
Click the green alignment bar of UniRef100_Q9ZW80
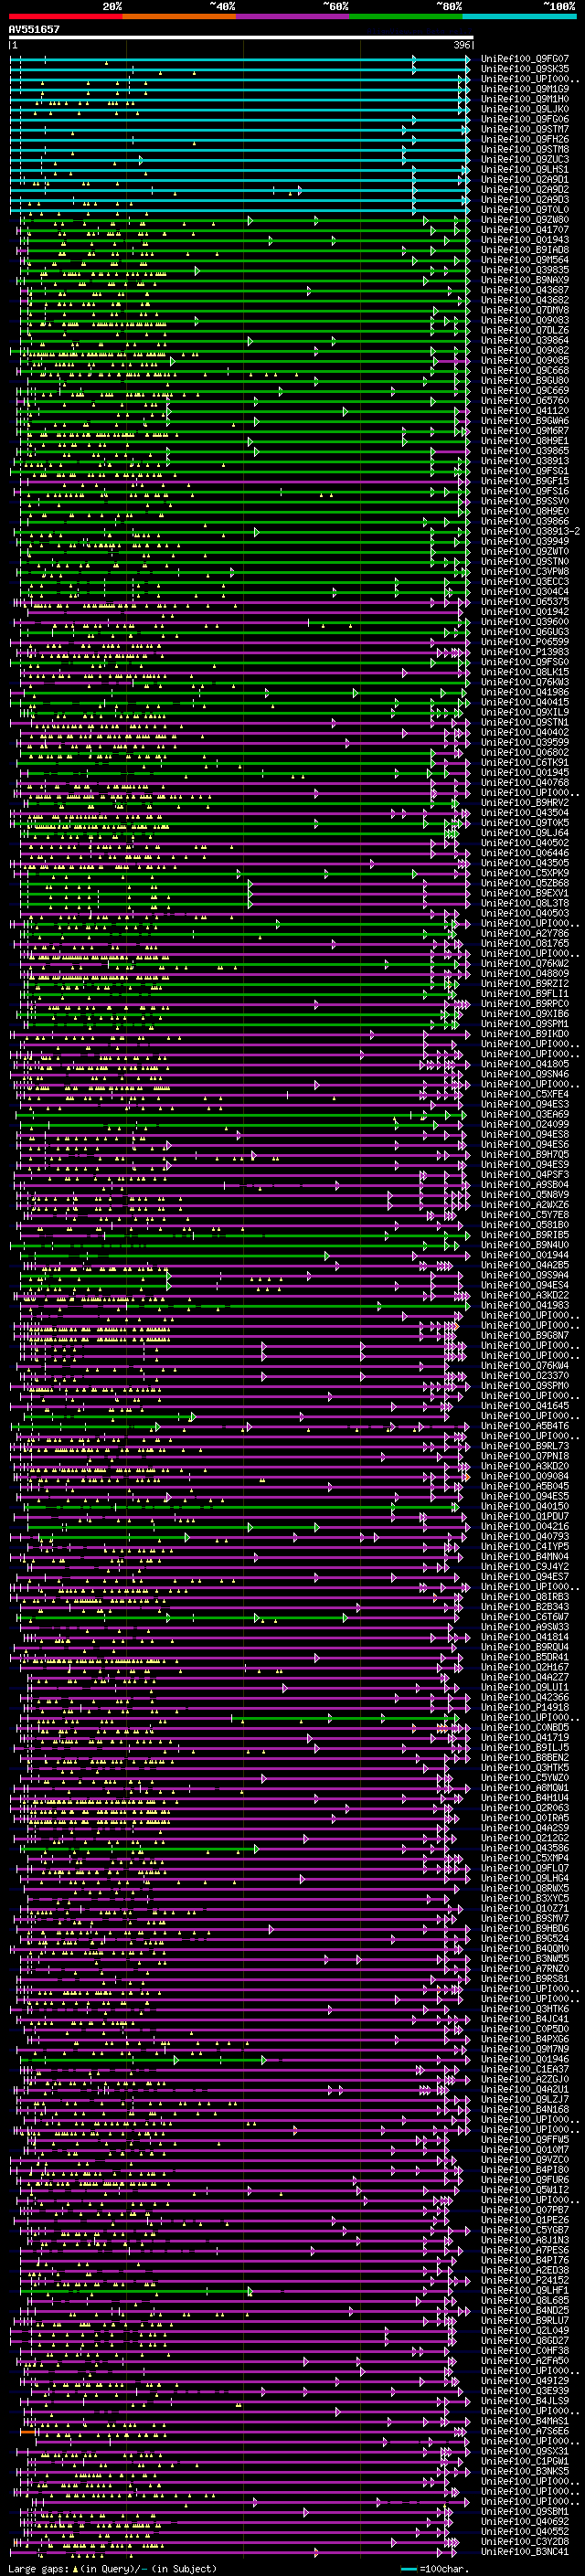245,220
